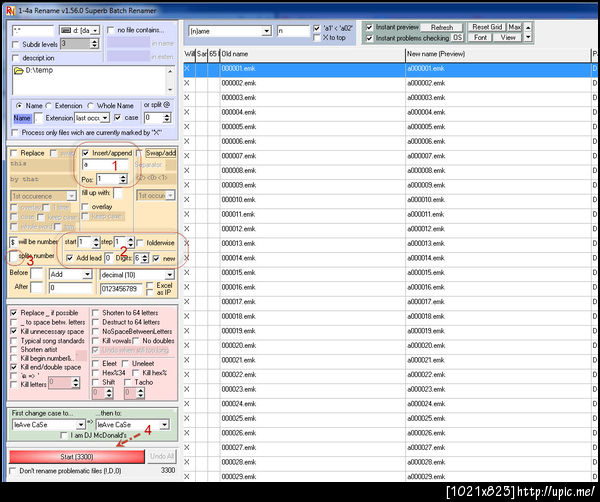Click the Reset Grid button

487,27
